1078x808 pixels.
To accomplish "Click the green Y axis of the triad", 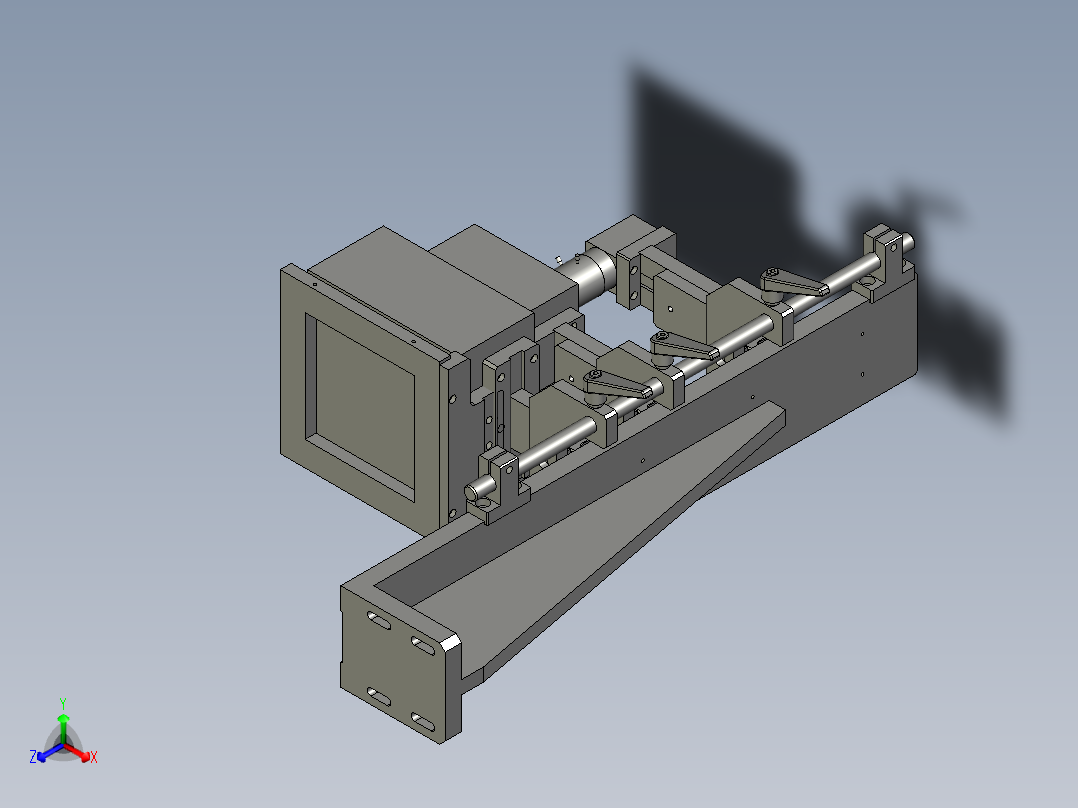I will (63, 723).
